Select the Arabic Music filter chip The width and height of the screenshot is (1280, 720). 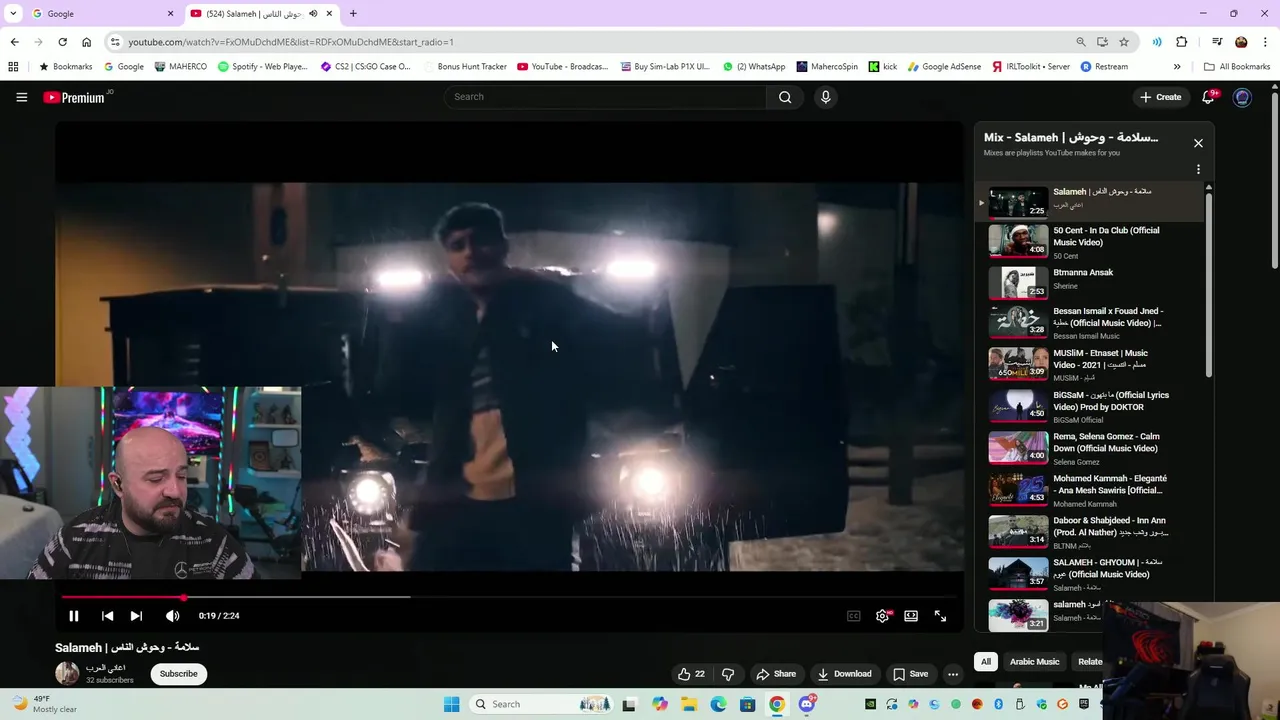[x=1034, y=662]
